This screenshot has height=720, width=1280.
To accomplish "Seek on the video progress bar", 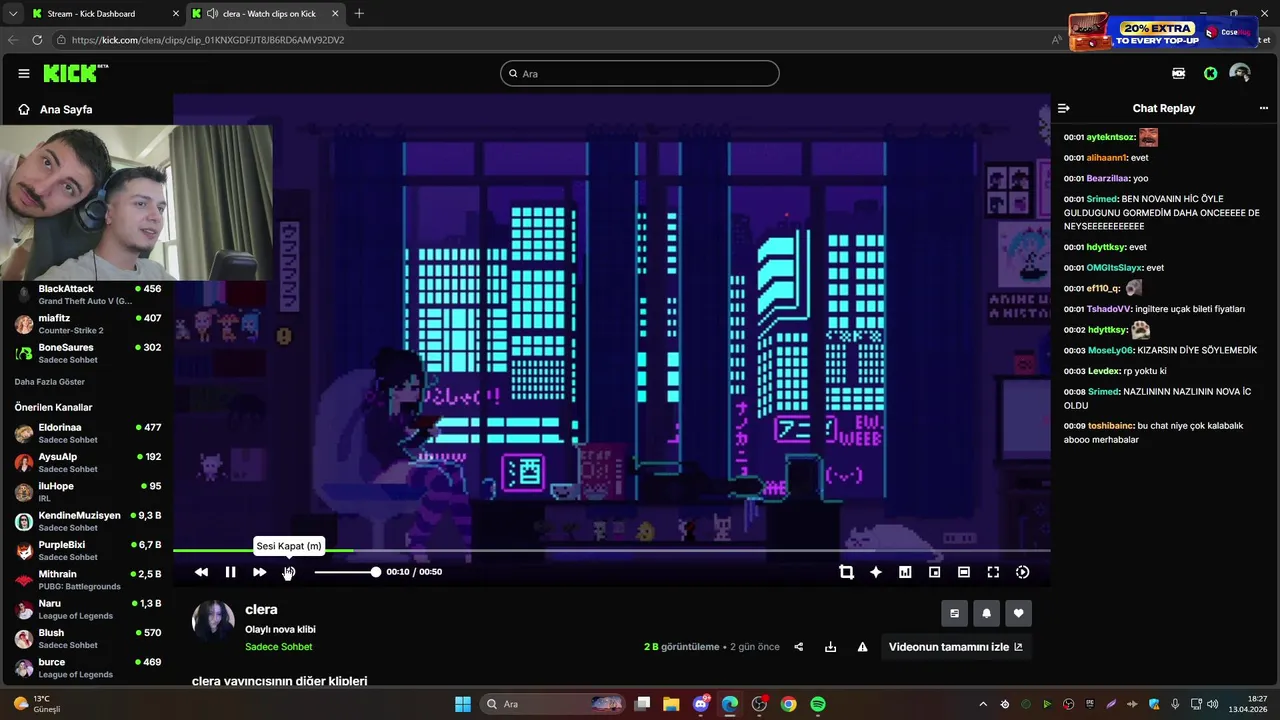I will click(611, 550).
